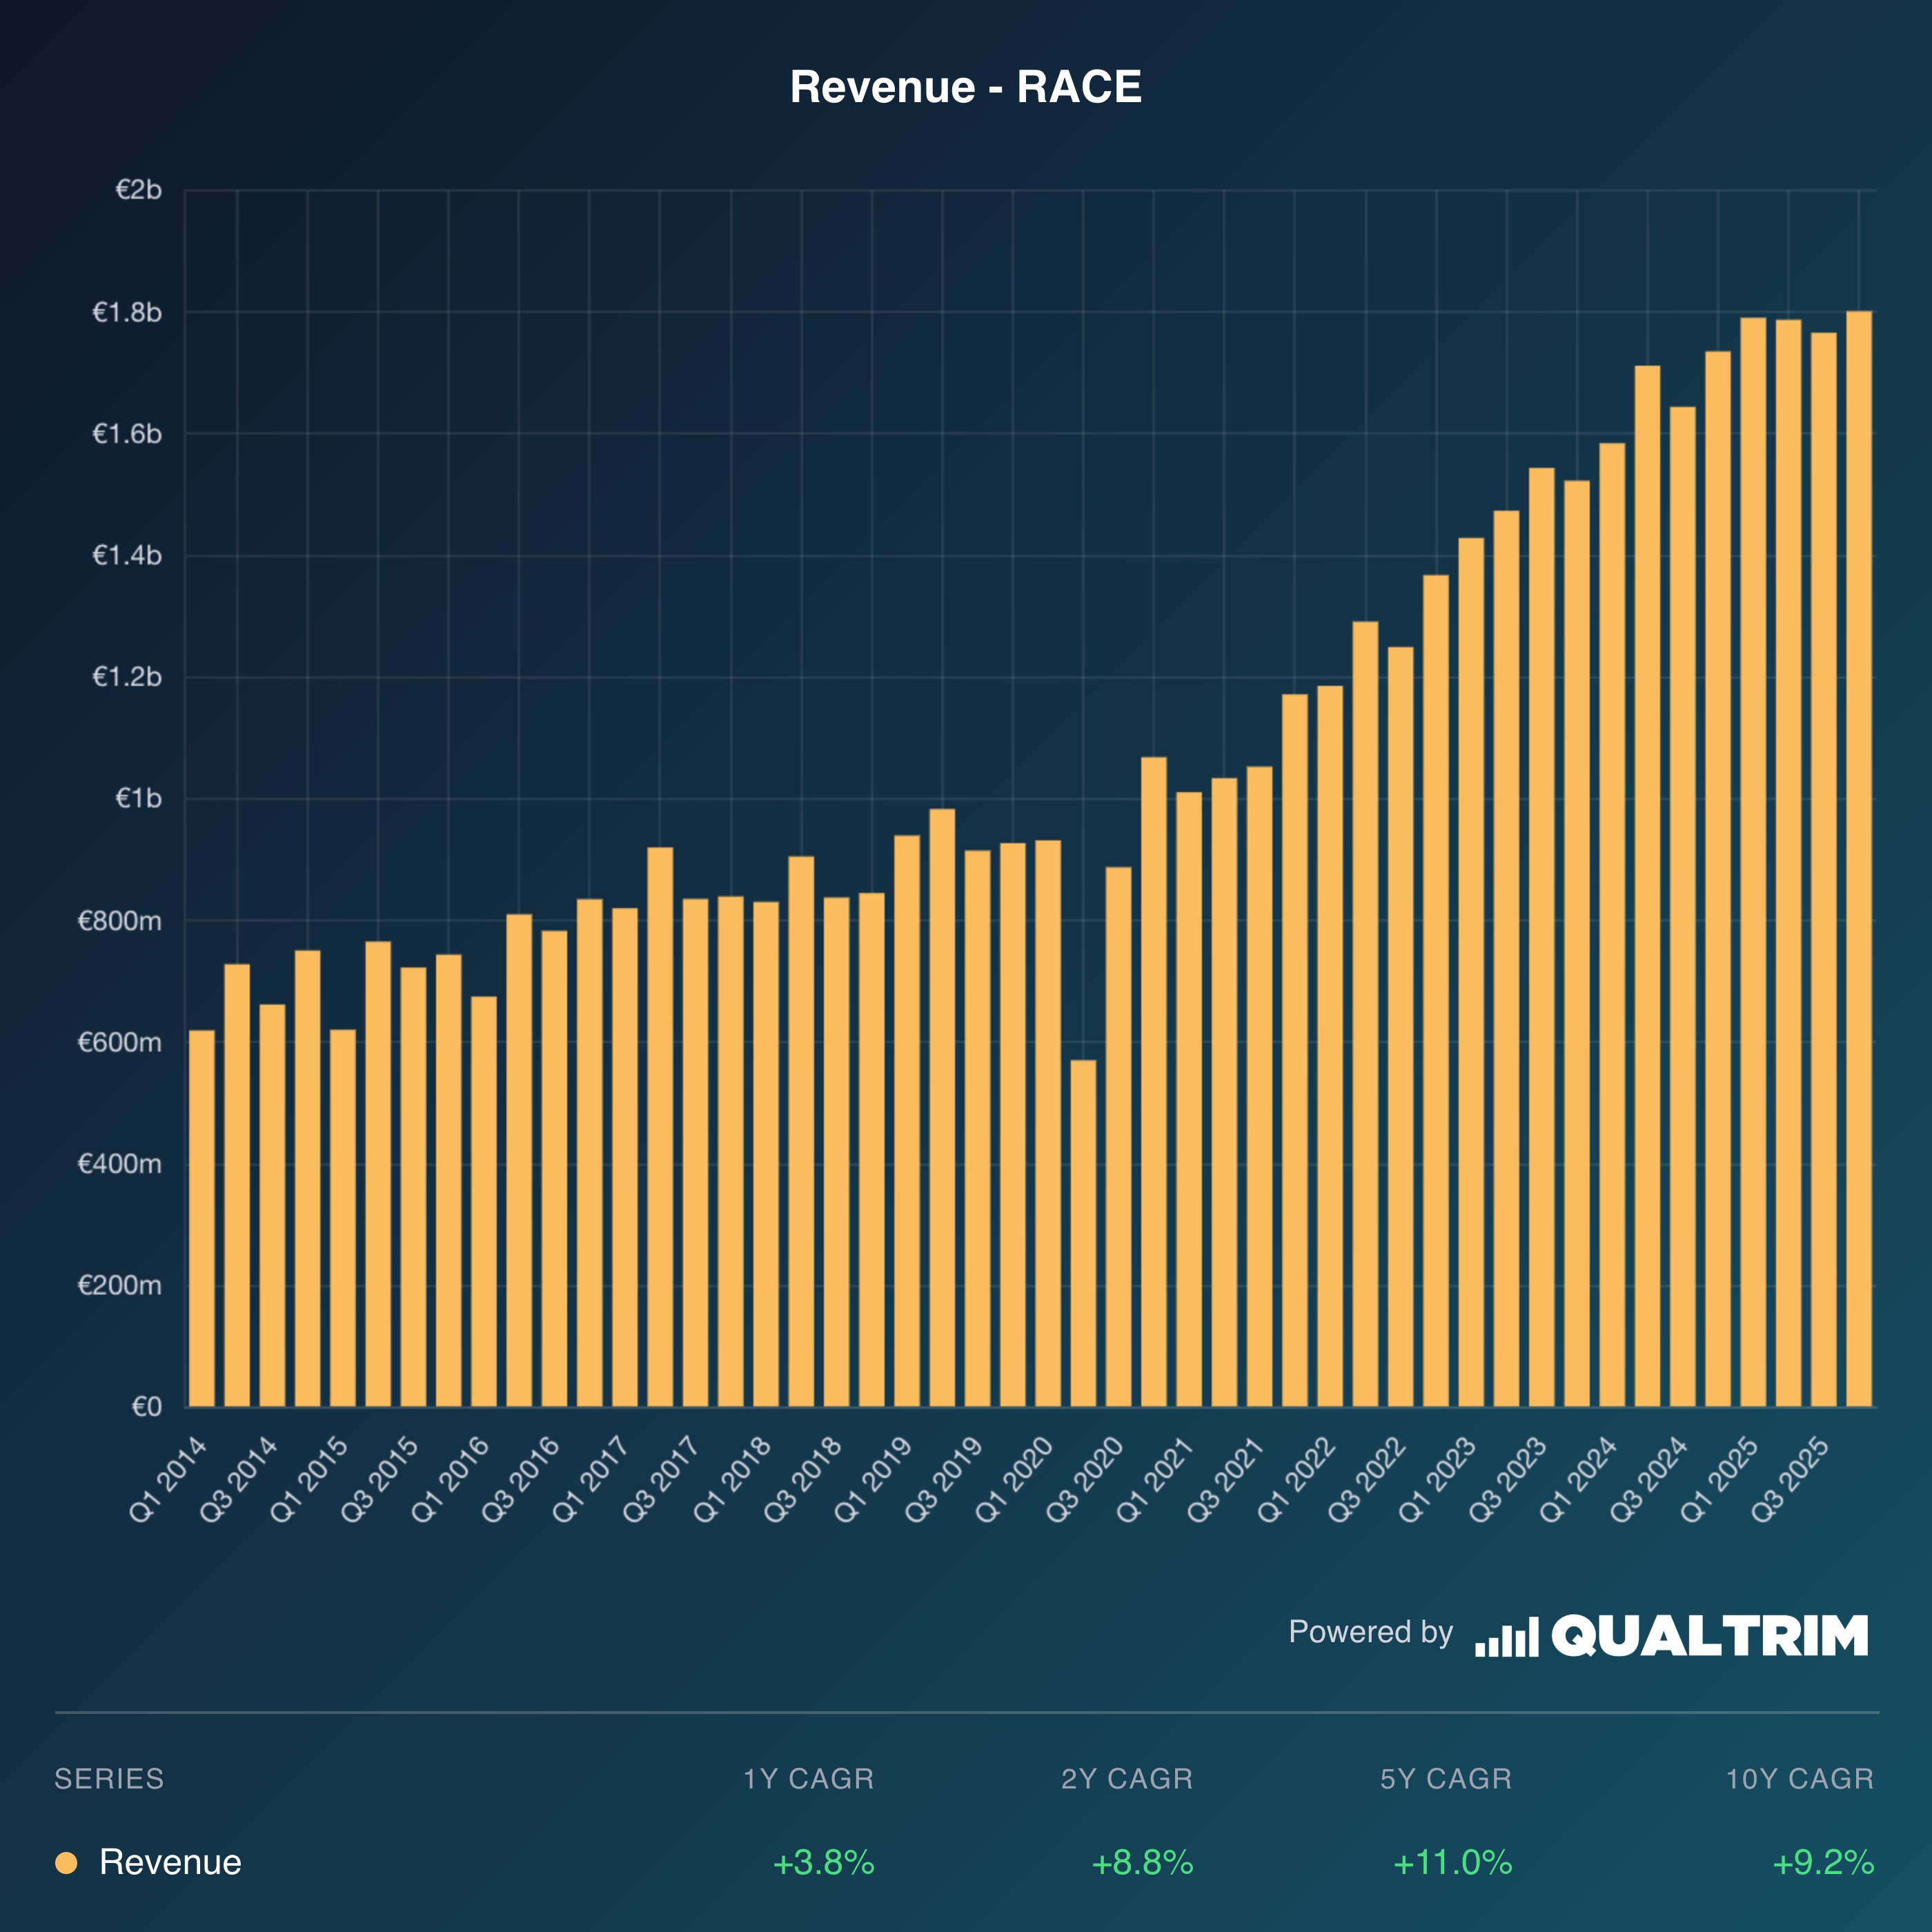This screenshot has height=1932, width=1932.
Task: Click the orange Revenue legend dot
Action: click(66, 1863)
